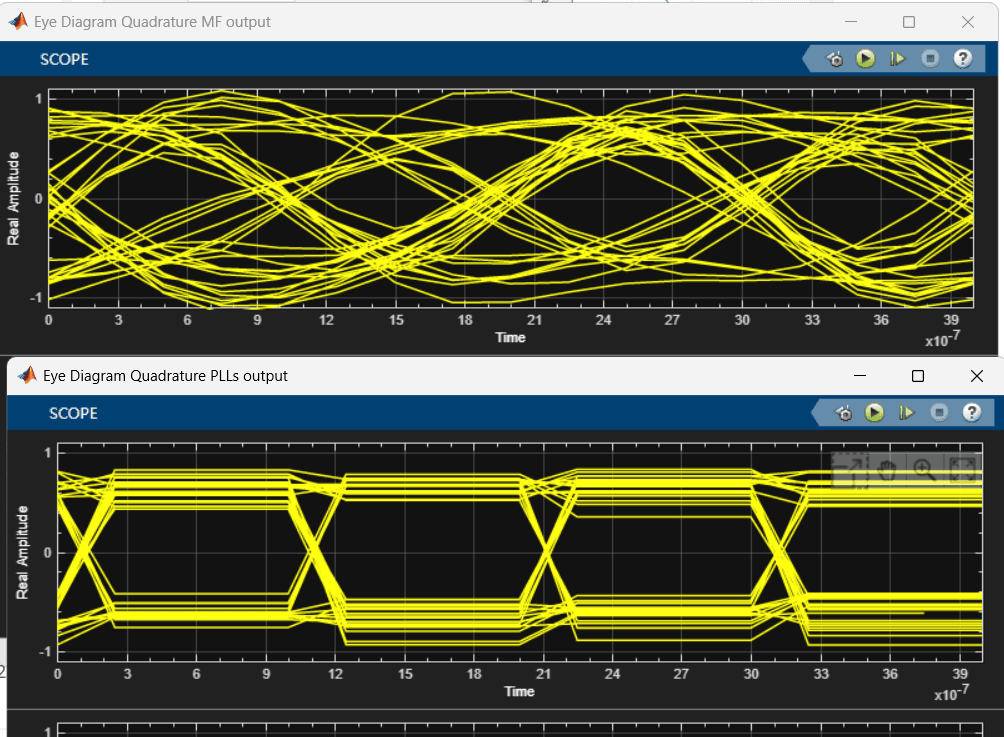Click Step Forward in PLLs output scope
1004x737 pixels.
(x=907, y=413)
